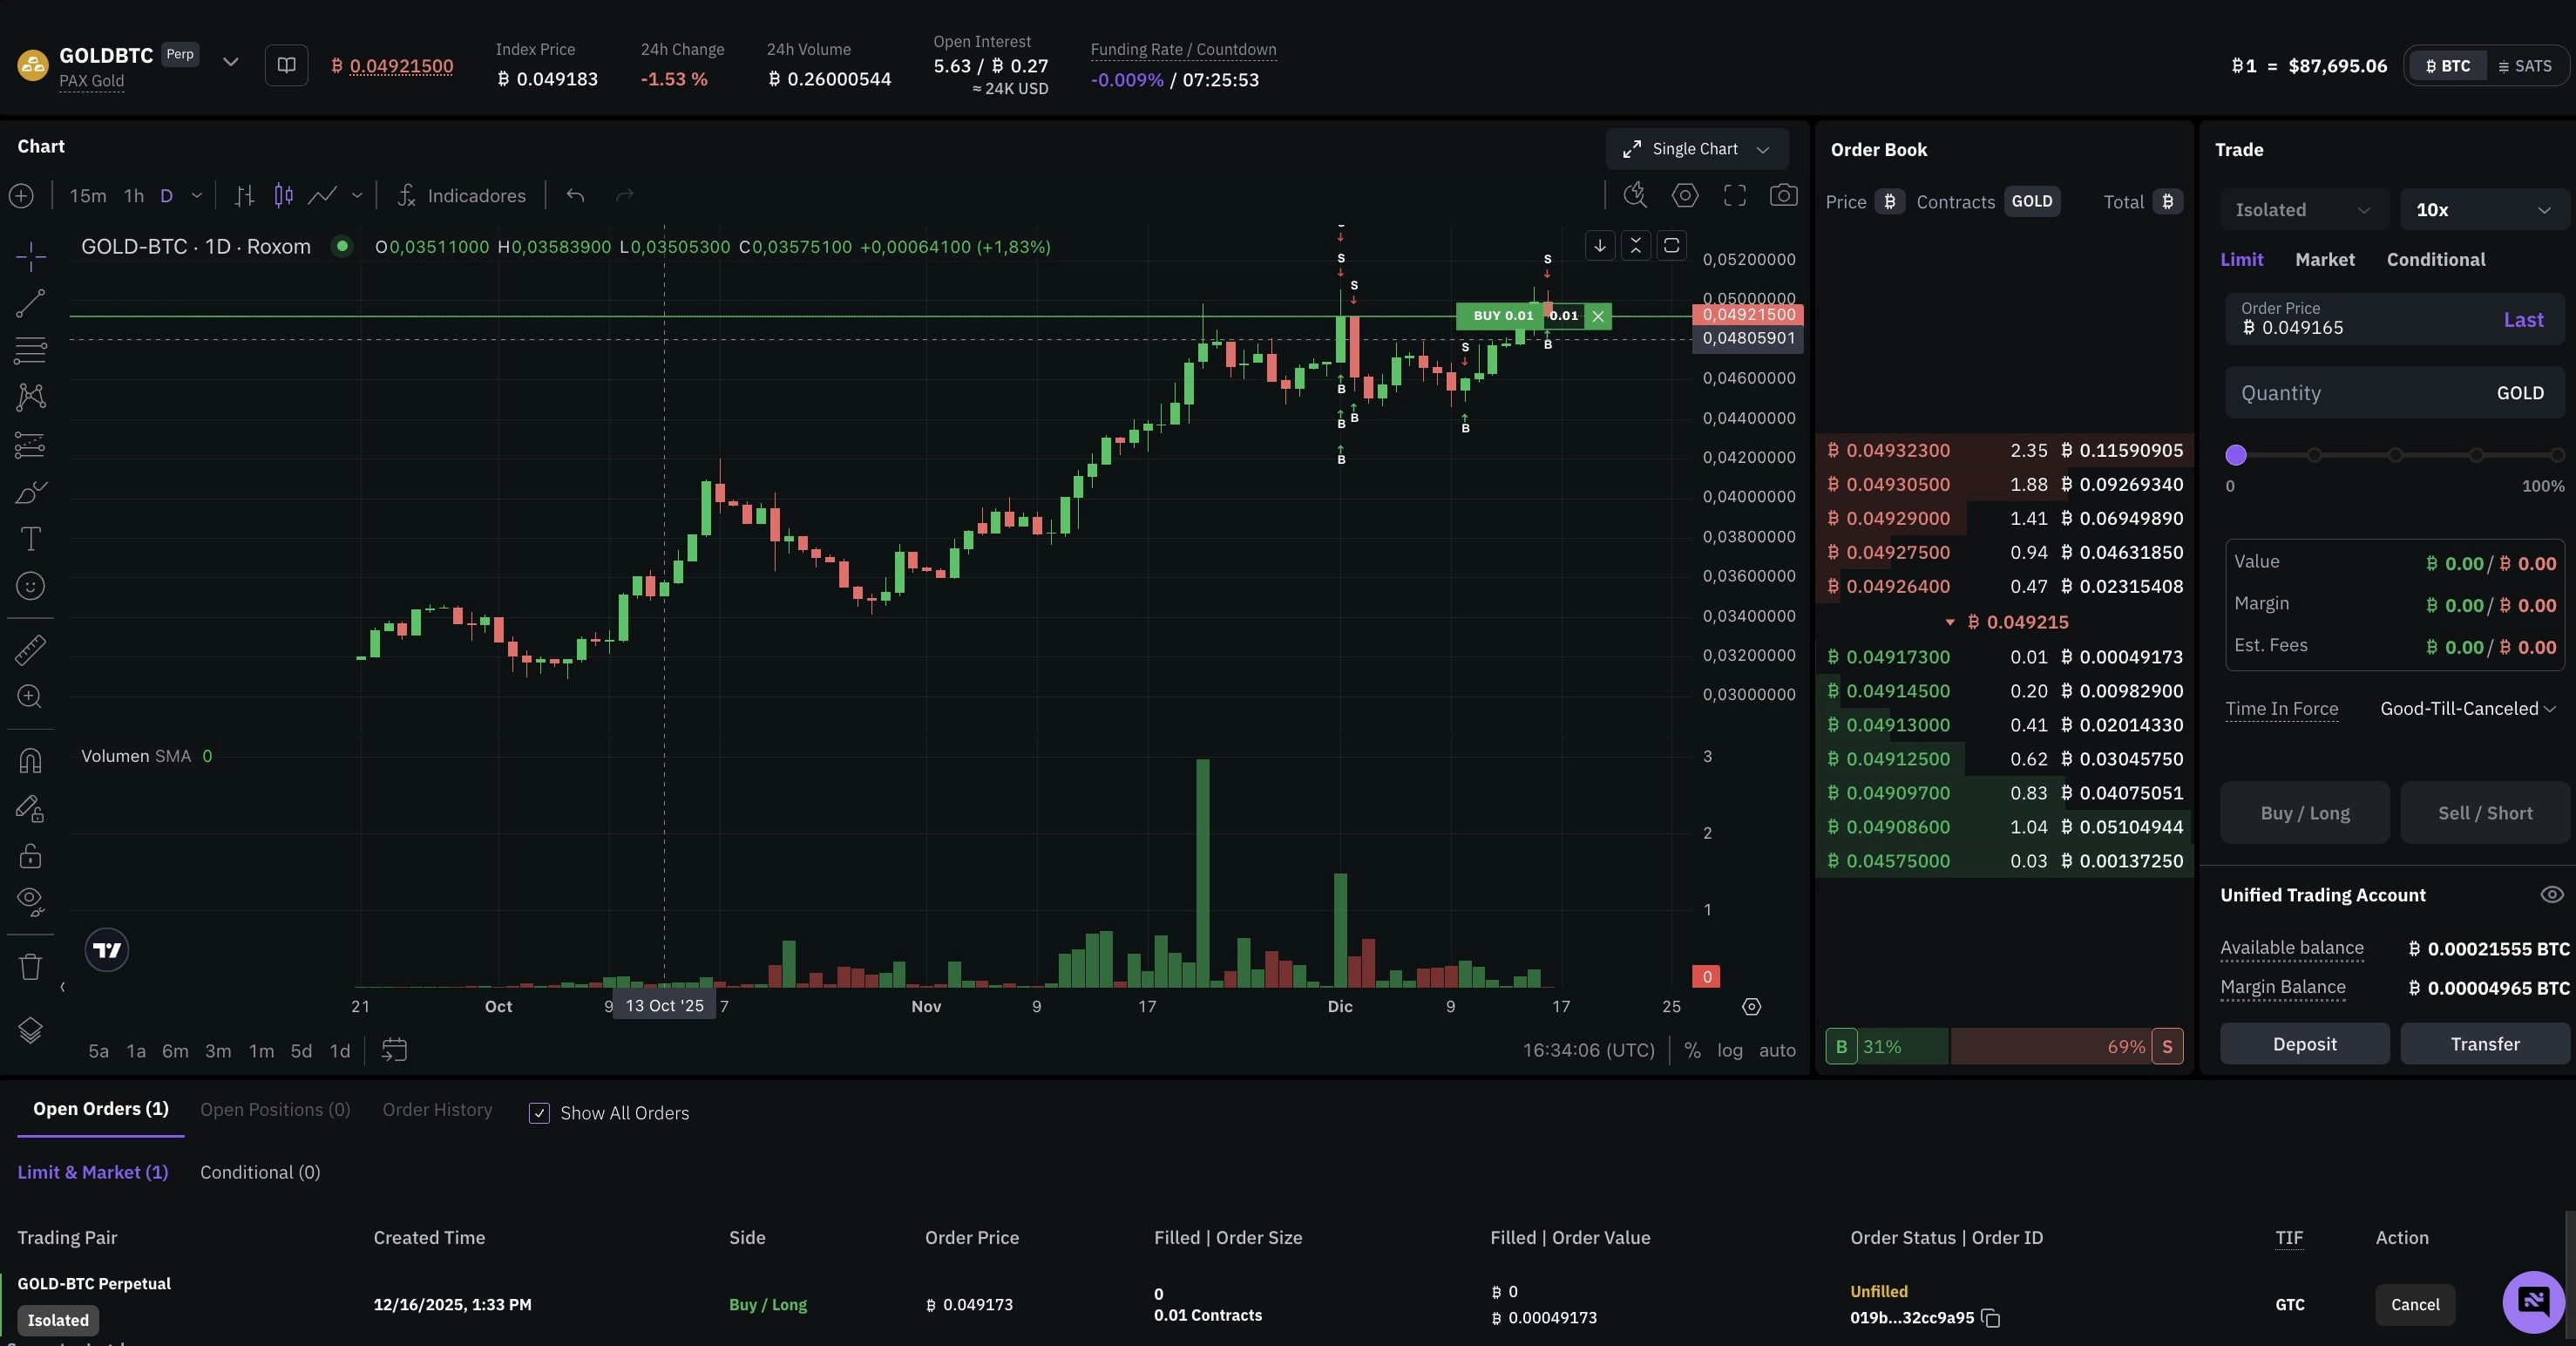This screenshot has width=2576, height=1346.
Task: Cancel the unfilled GOLD-BTC order
Action: [2414, 1304]
